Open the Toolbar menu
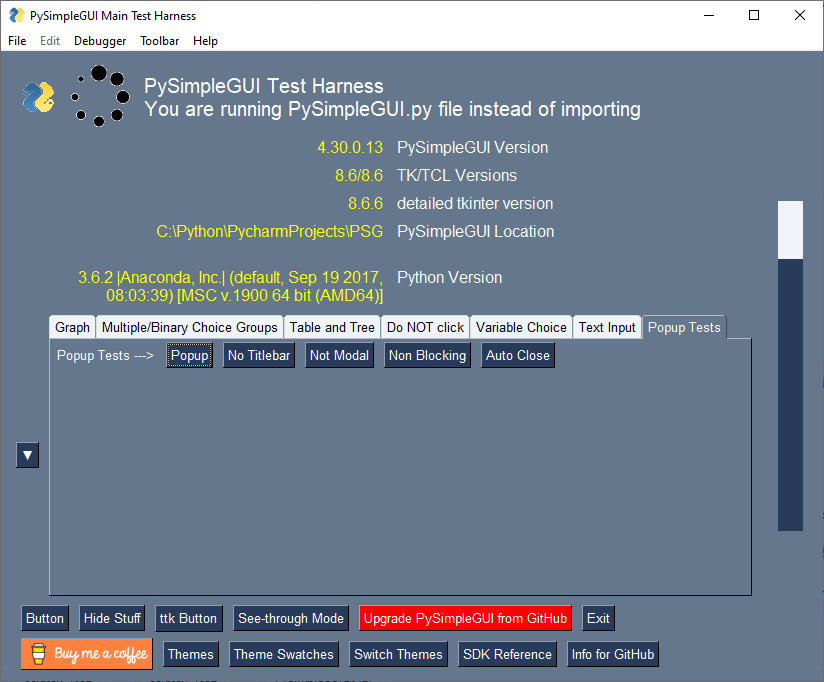The image size is (824, 682). 159,41
